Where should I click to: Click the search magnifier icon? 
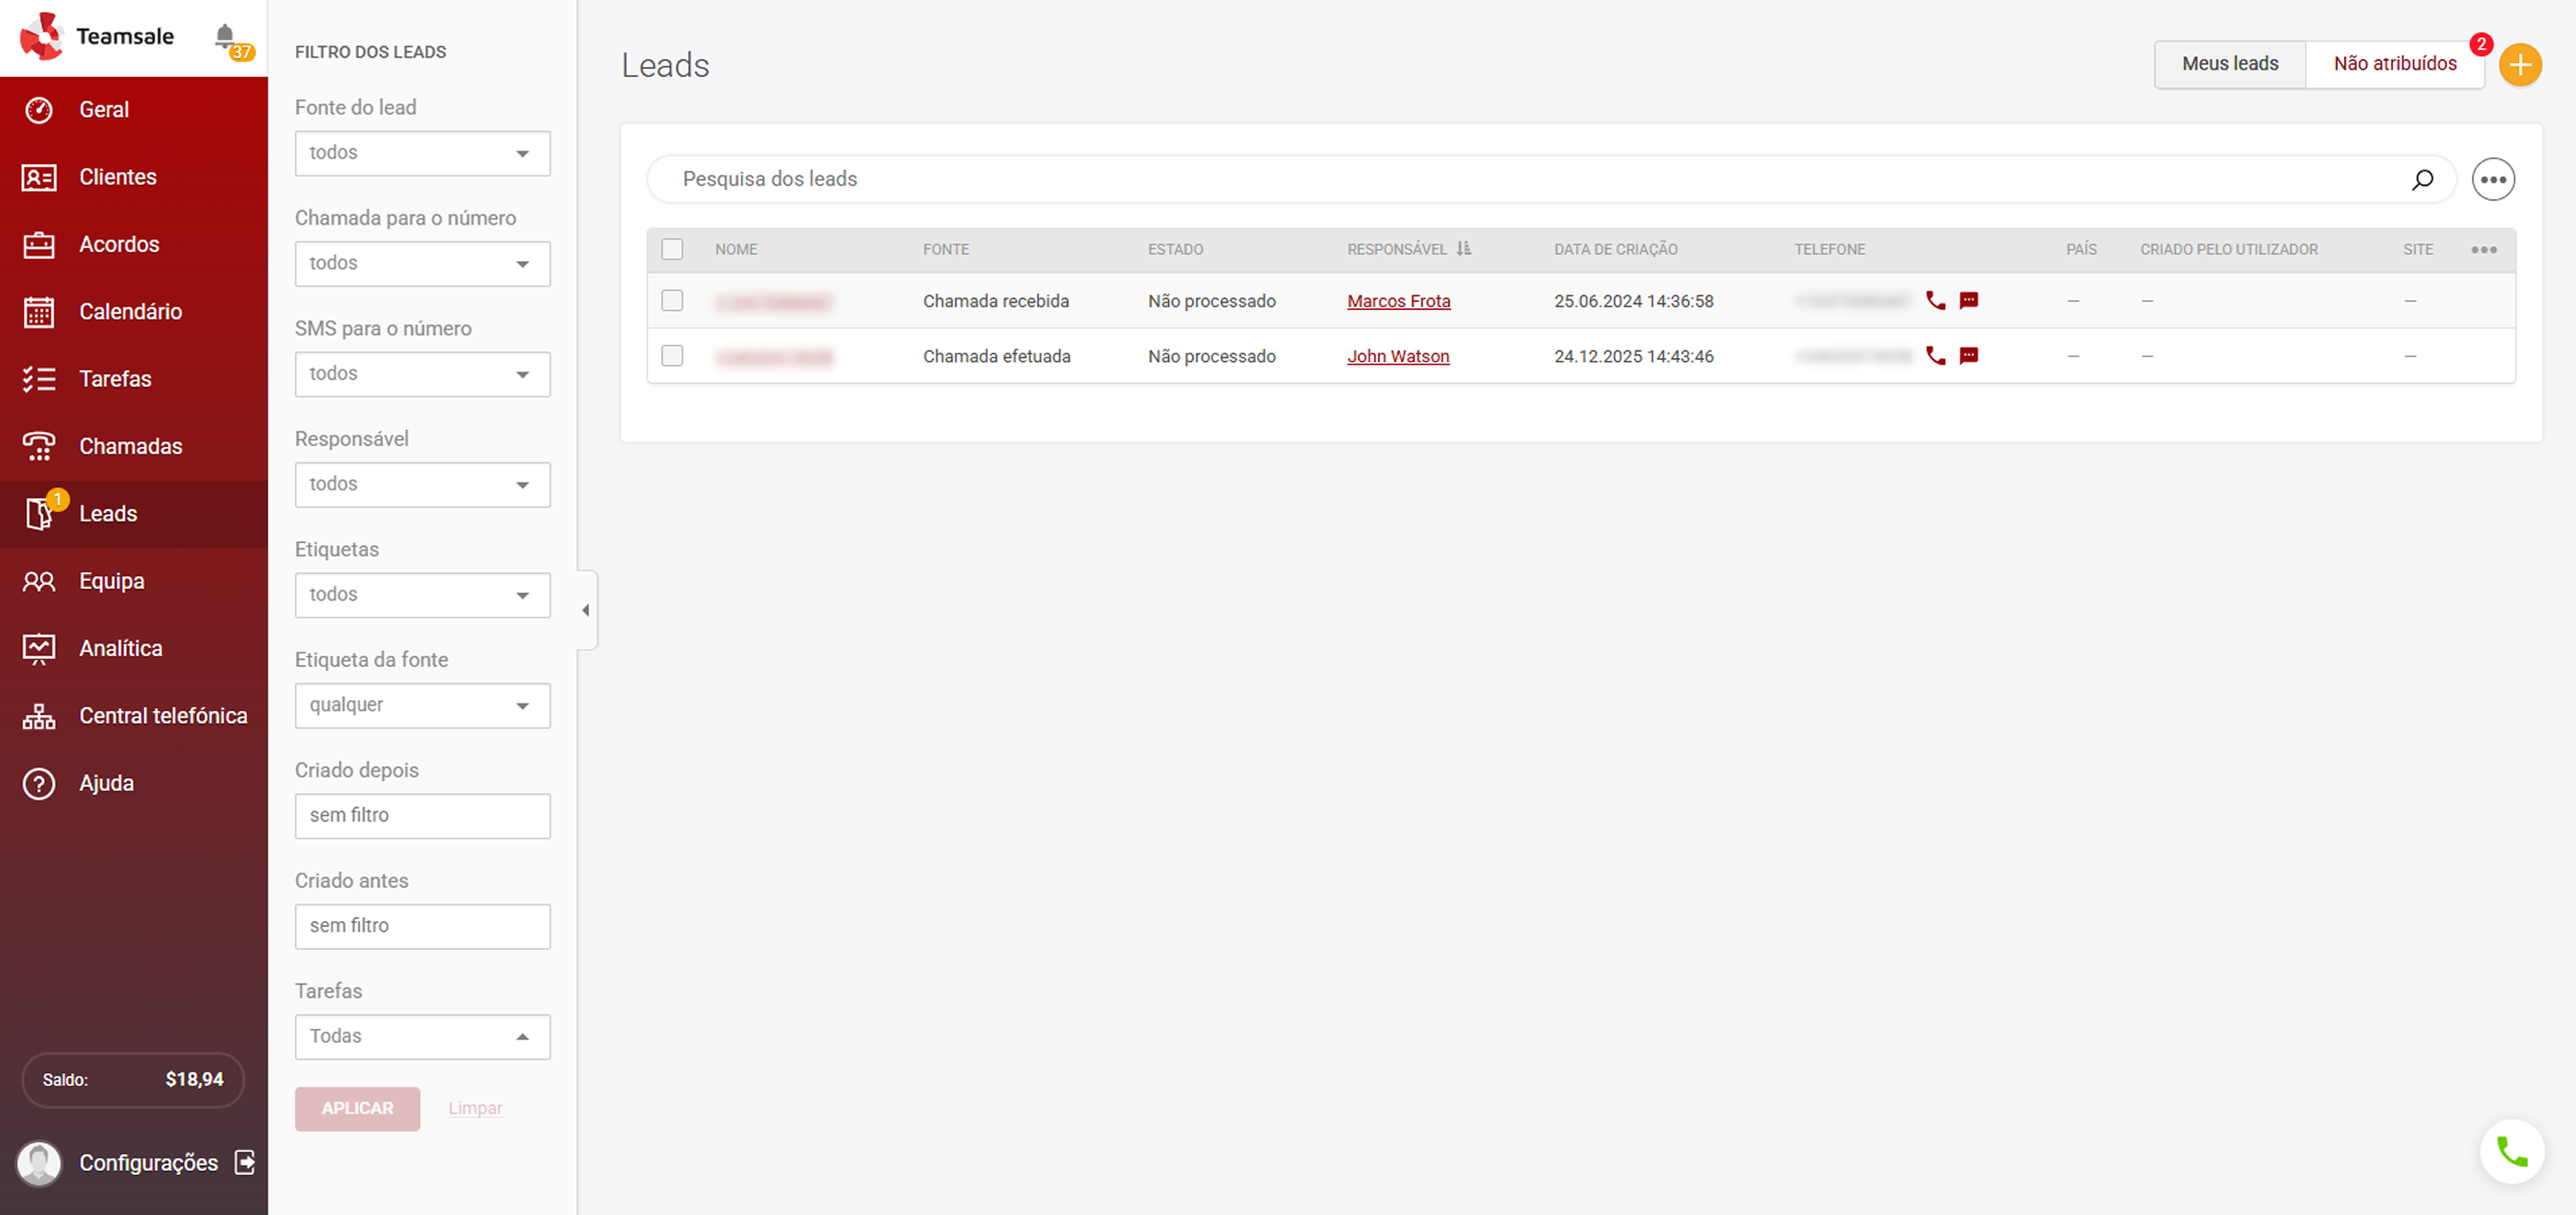tap(2421, 180)
